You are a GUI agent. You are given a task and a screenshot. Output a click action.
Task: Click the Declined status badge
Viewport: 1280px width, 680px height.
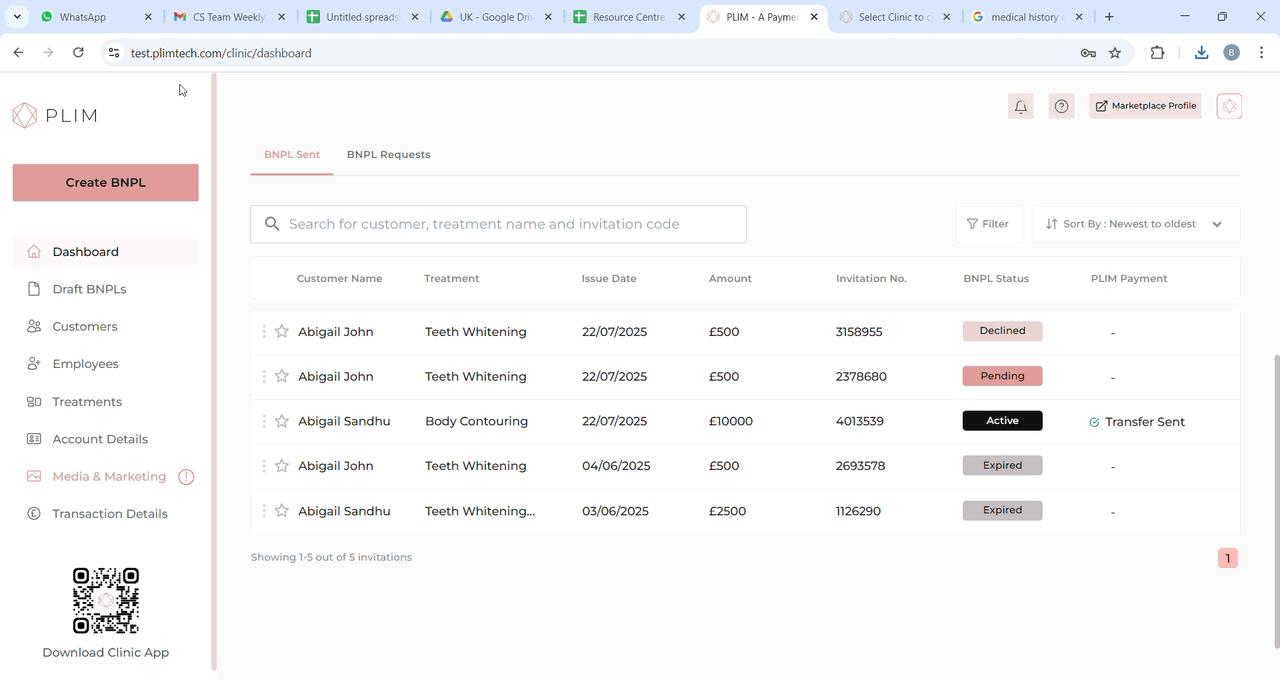pyautogui.click(x=1003, y=331)
